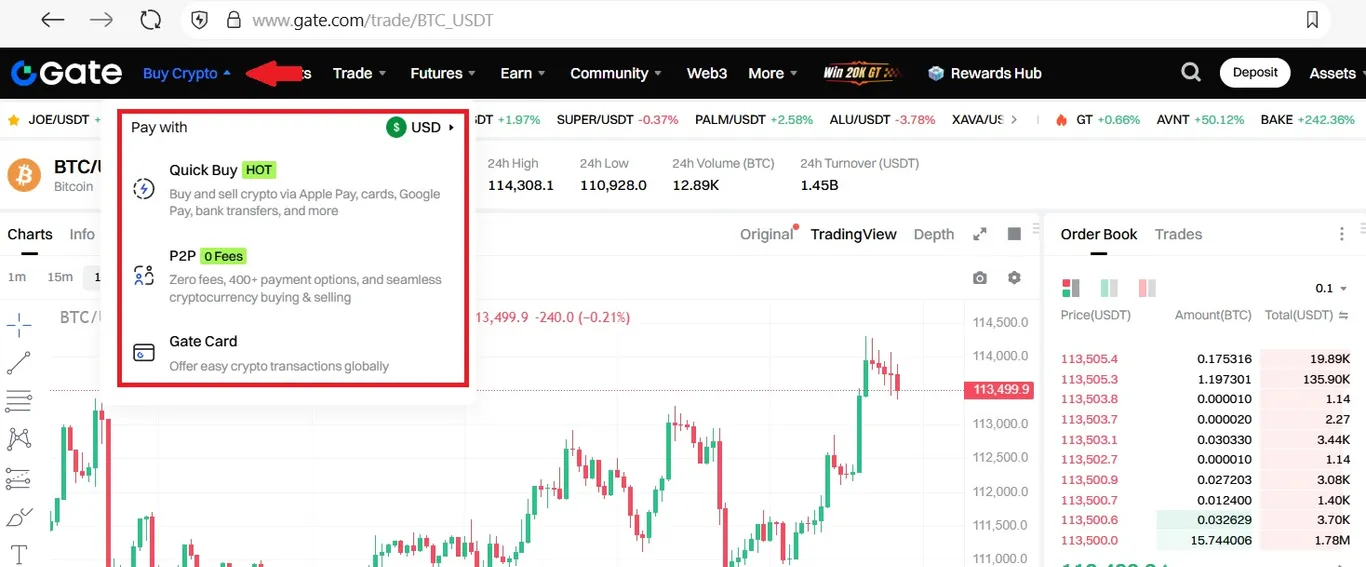
Task: Click the browser address bar URL
Action: (x=373, y=20)
